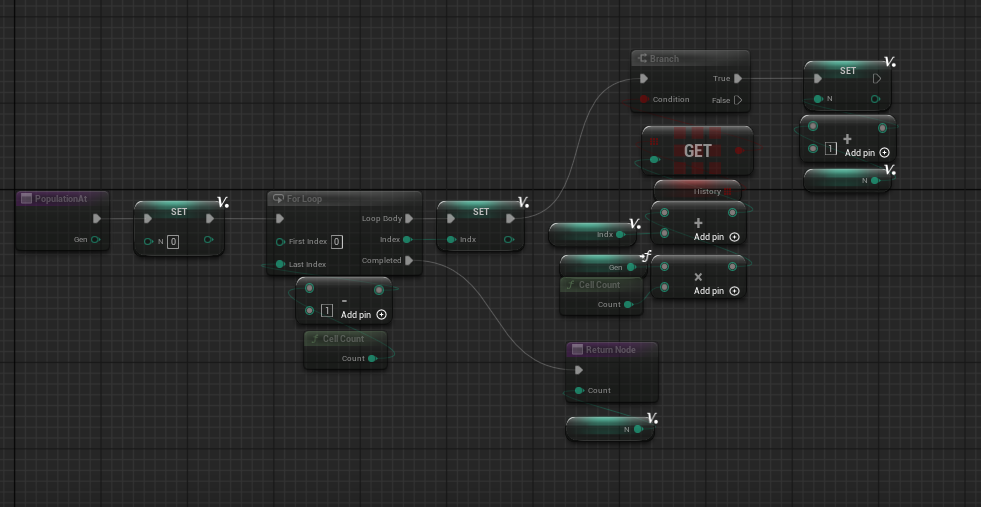Select the PopulationAt node title
Image resolution: width=981 pixels, height=507 pixels.
61,199
